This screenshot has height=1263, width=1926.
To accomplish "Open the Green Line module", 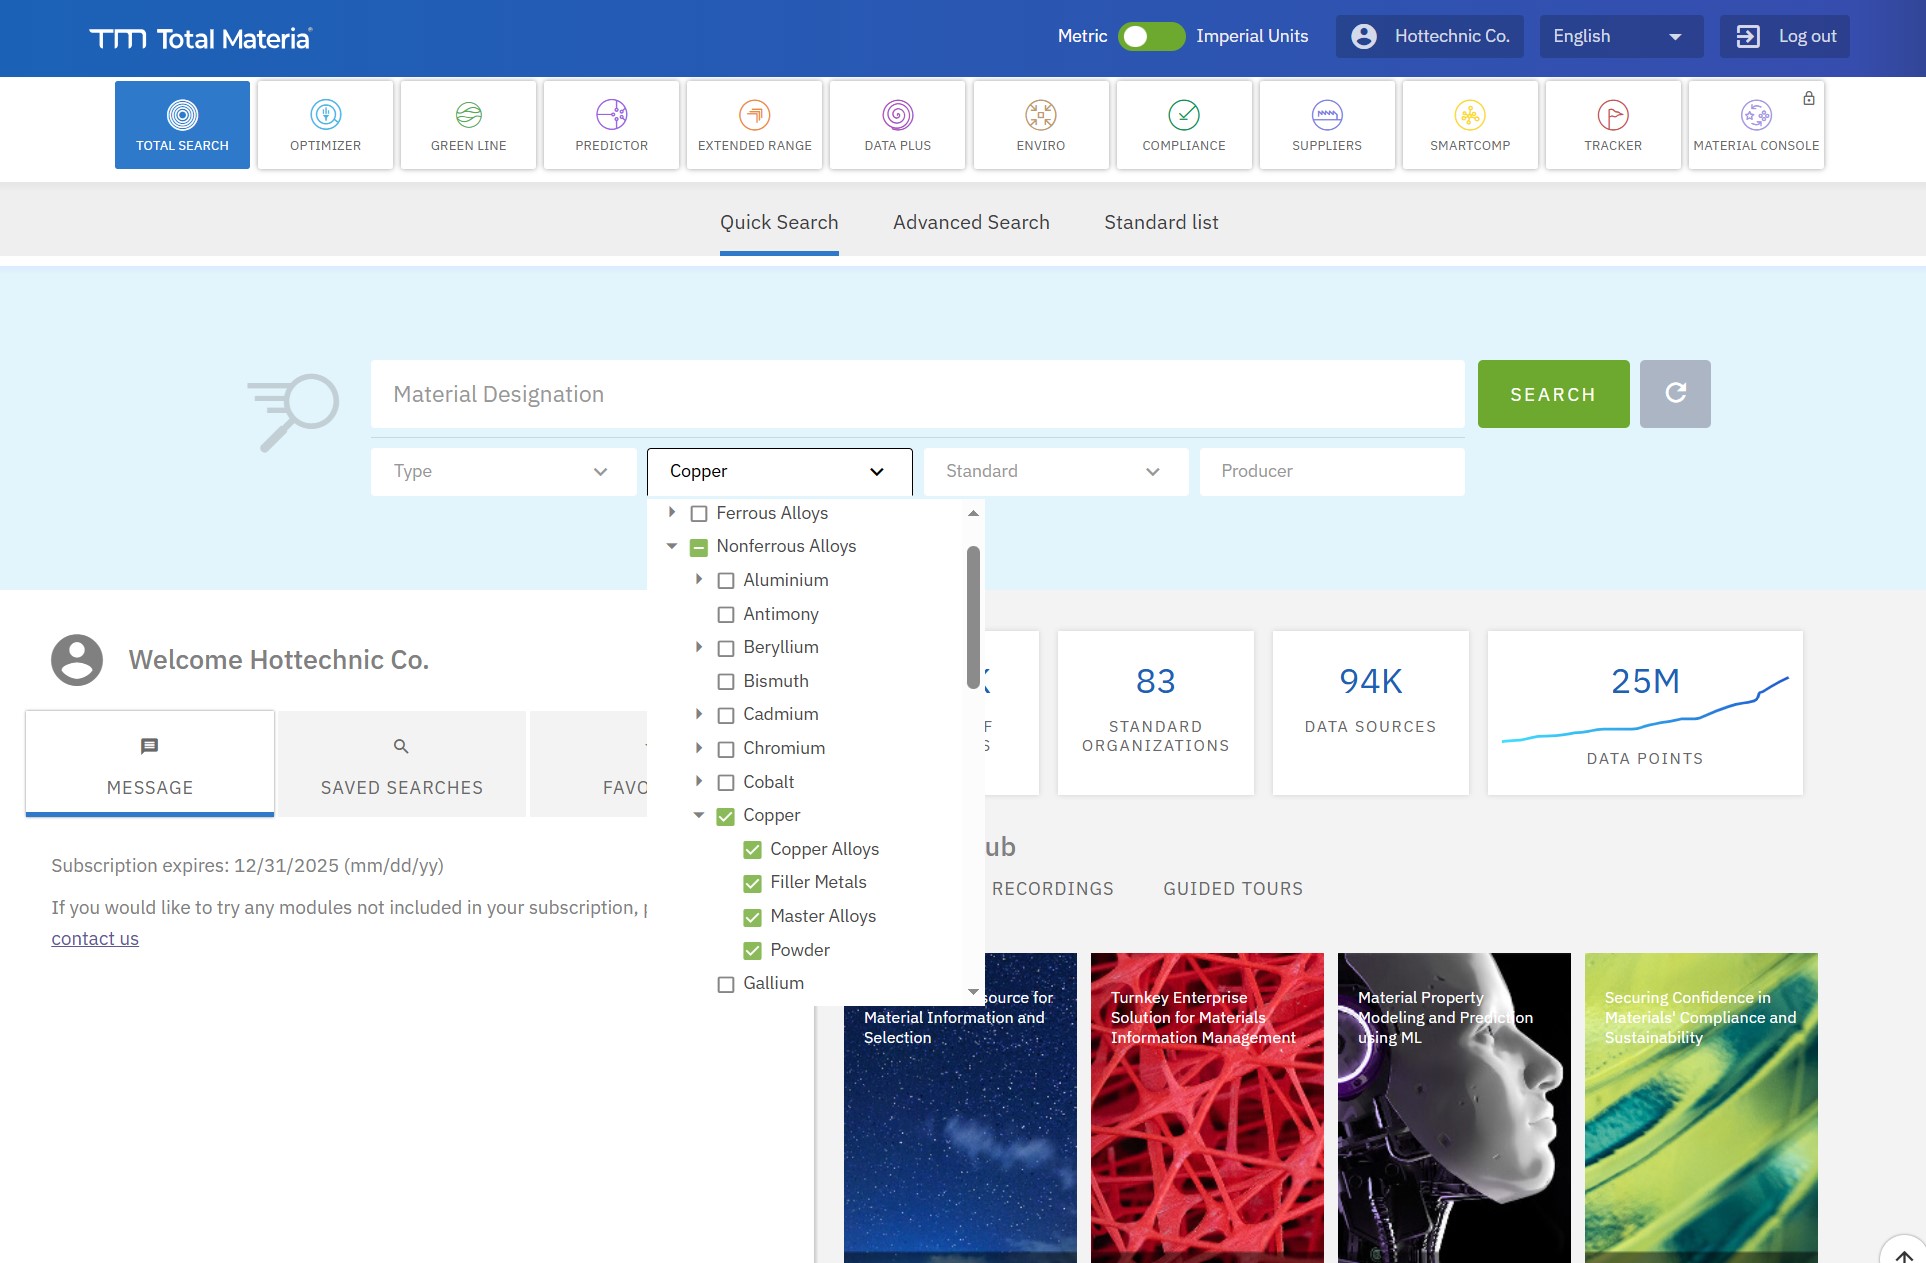I will pos(468,125).
